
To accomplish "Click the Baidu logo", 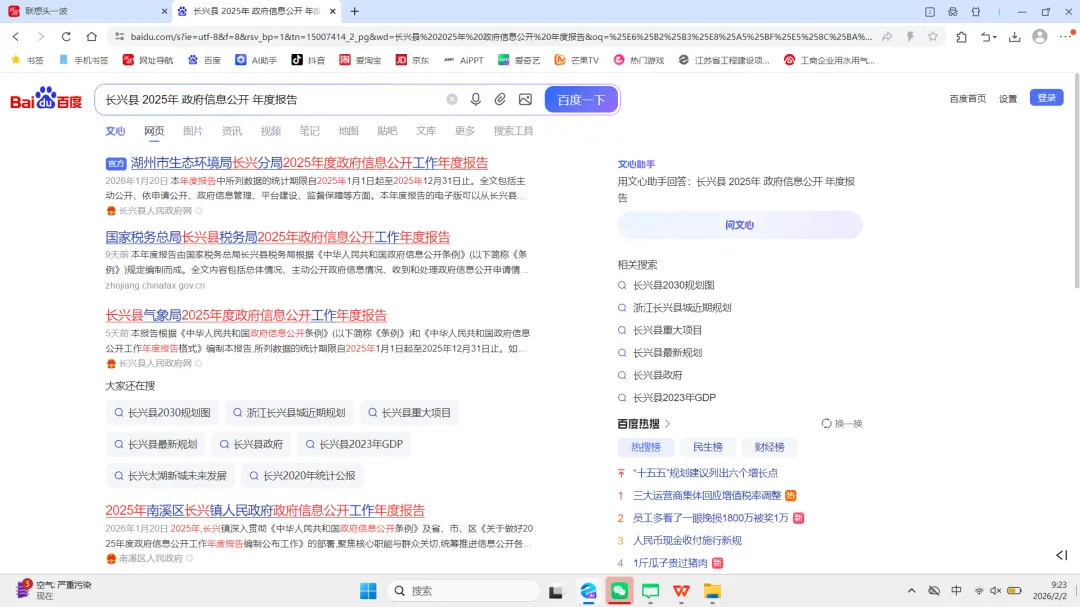I will coord(46,99).
